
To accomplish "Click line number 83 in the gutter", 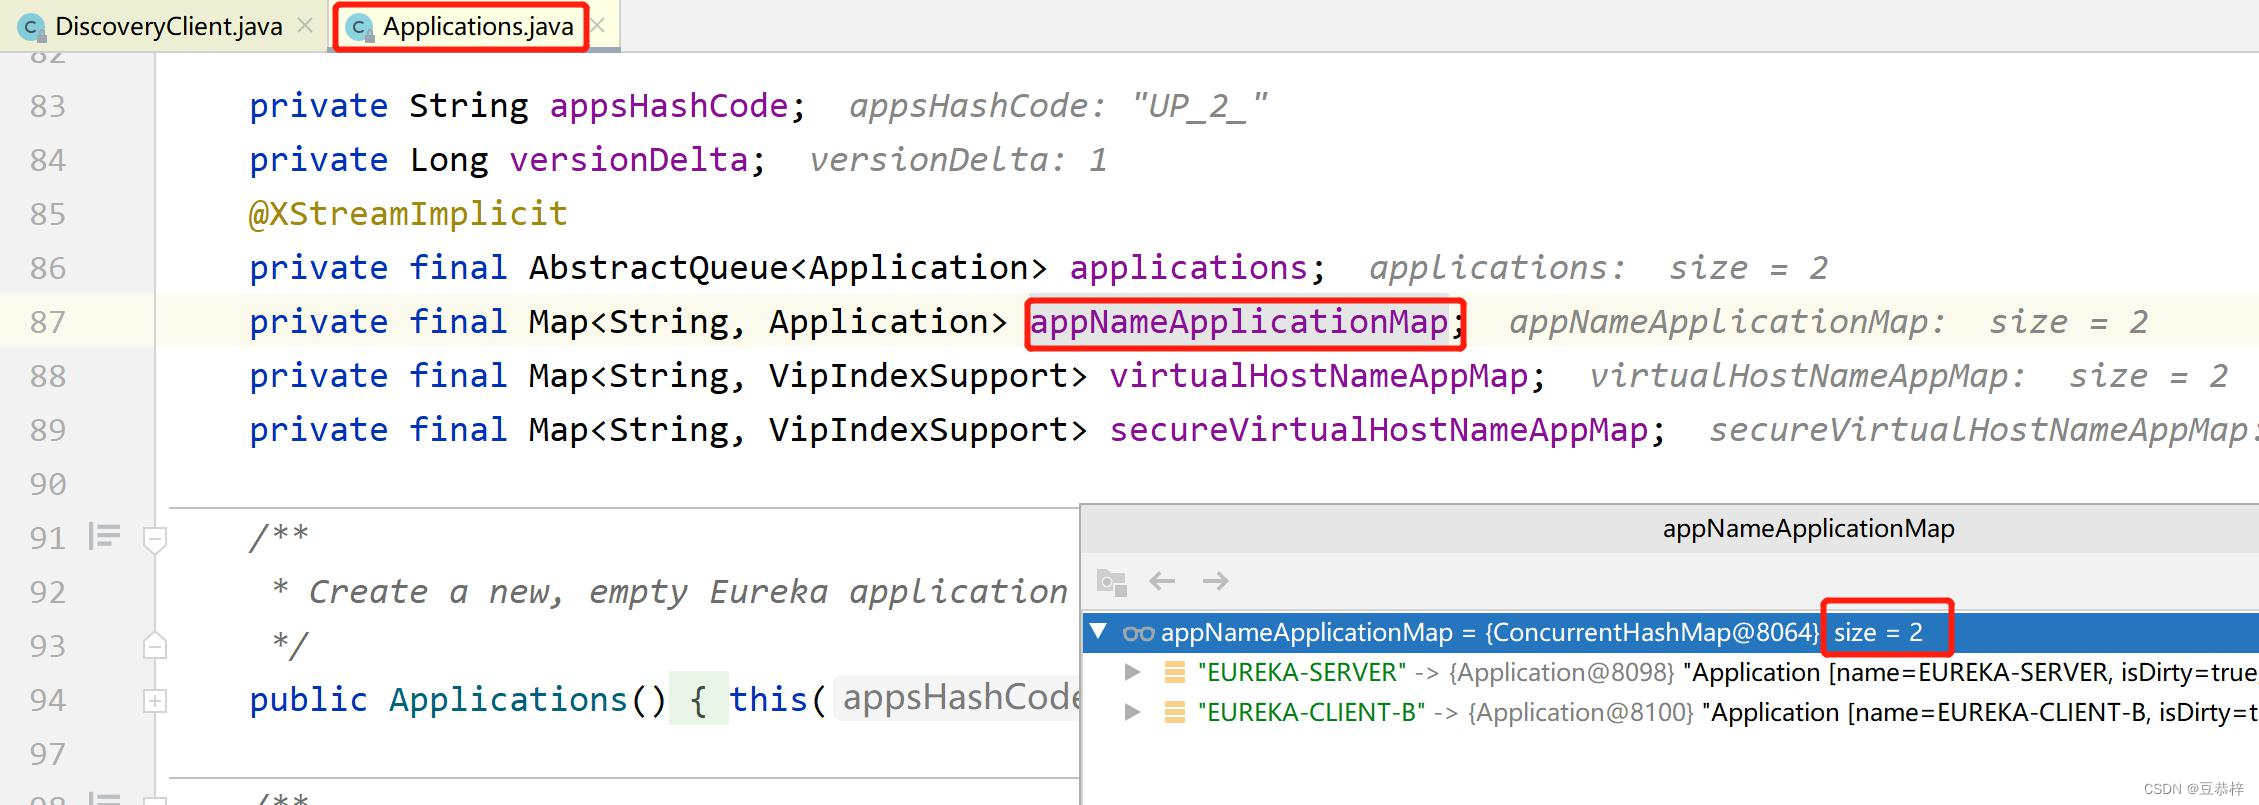I will click(47, 106).
